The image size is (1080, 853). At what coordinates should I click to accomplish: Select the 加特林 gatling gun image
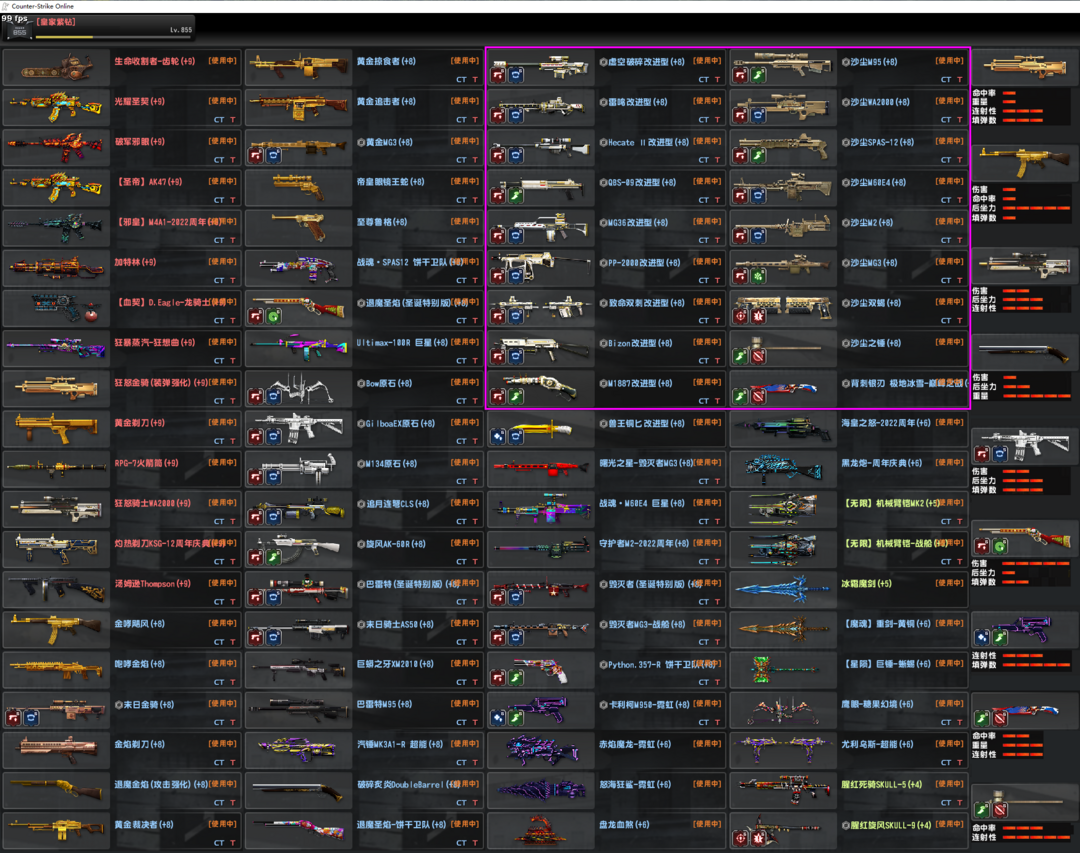coord(56,268)
